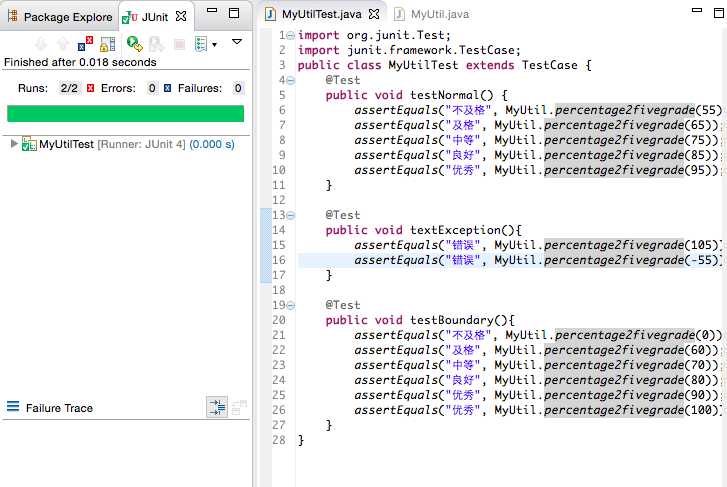Click the red Errors icon
The width and height of the screenshot is (727, 487).
click(x=90, y=88)
